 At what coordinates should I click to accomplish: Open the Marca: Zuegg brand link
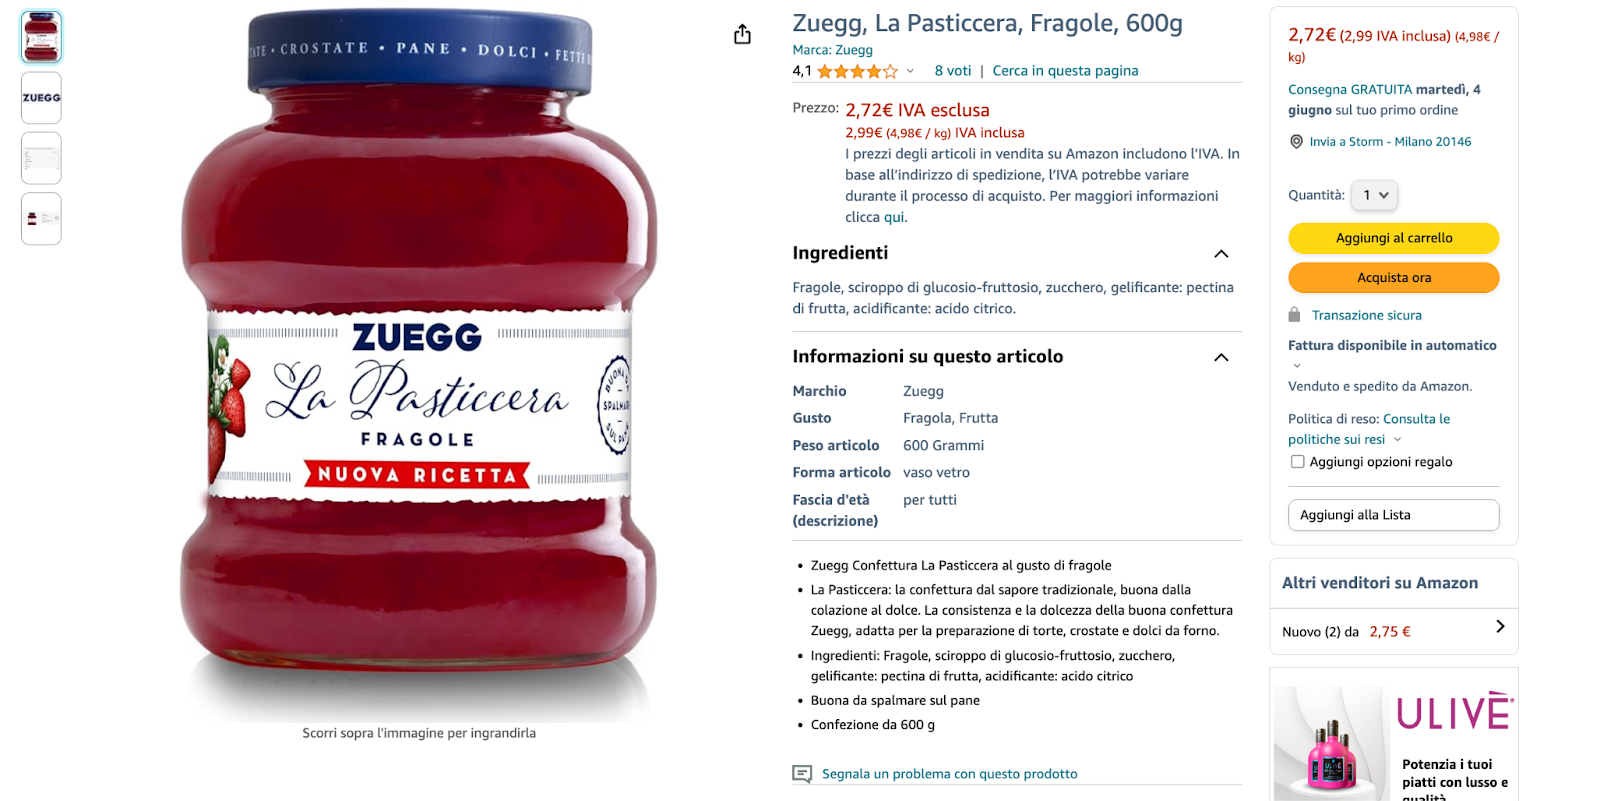[x=832, y=50]
